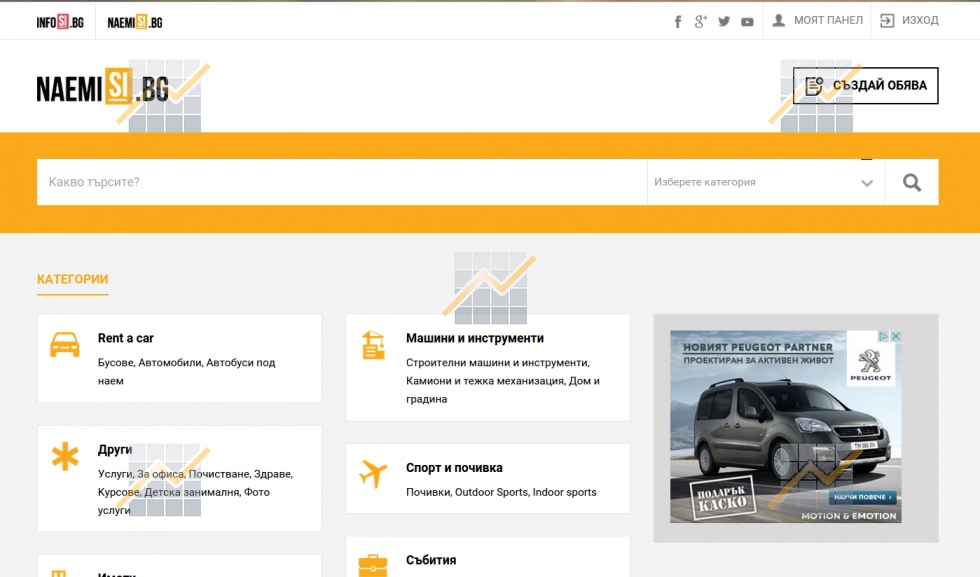Viewport: 980px width, 577px height.
Task: Click the Какво търсите? search field
Action: click(342, 183)
